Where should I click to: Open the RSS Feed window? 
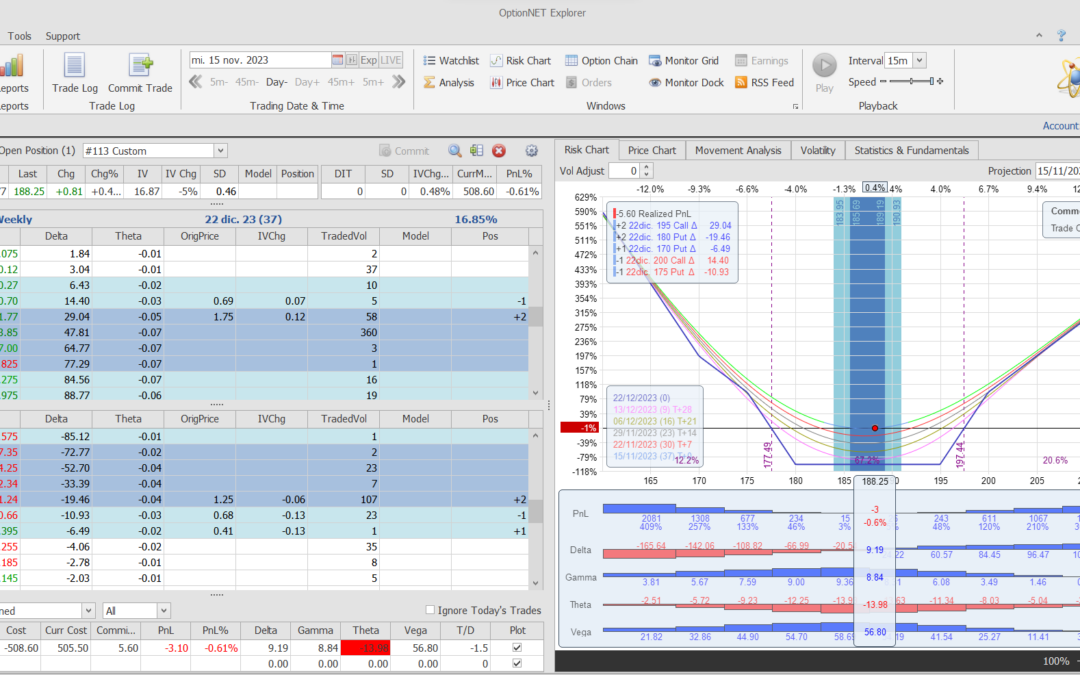coord(764,83)
